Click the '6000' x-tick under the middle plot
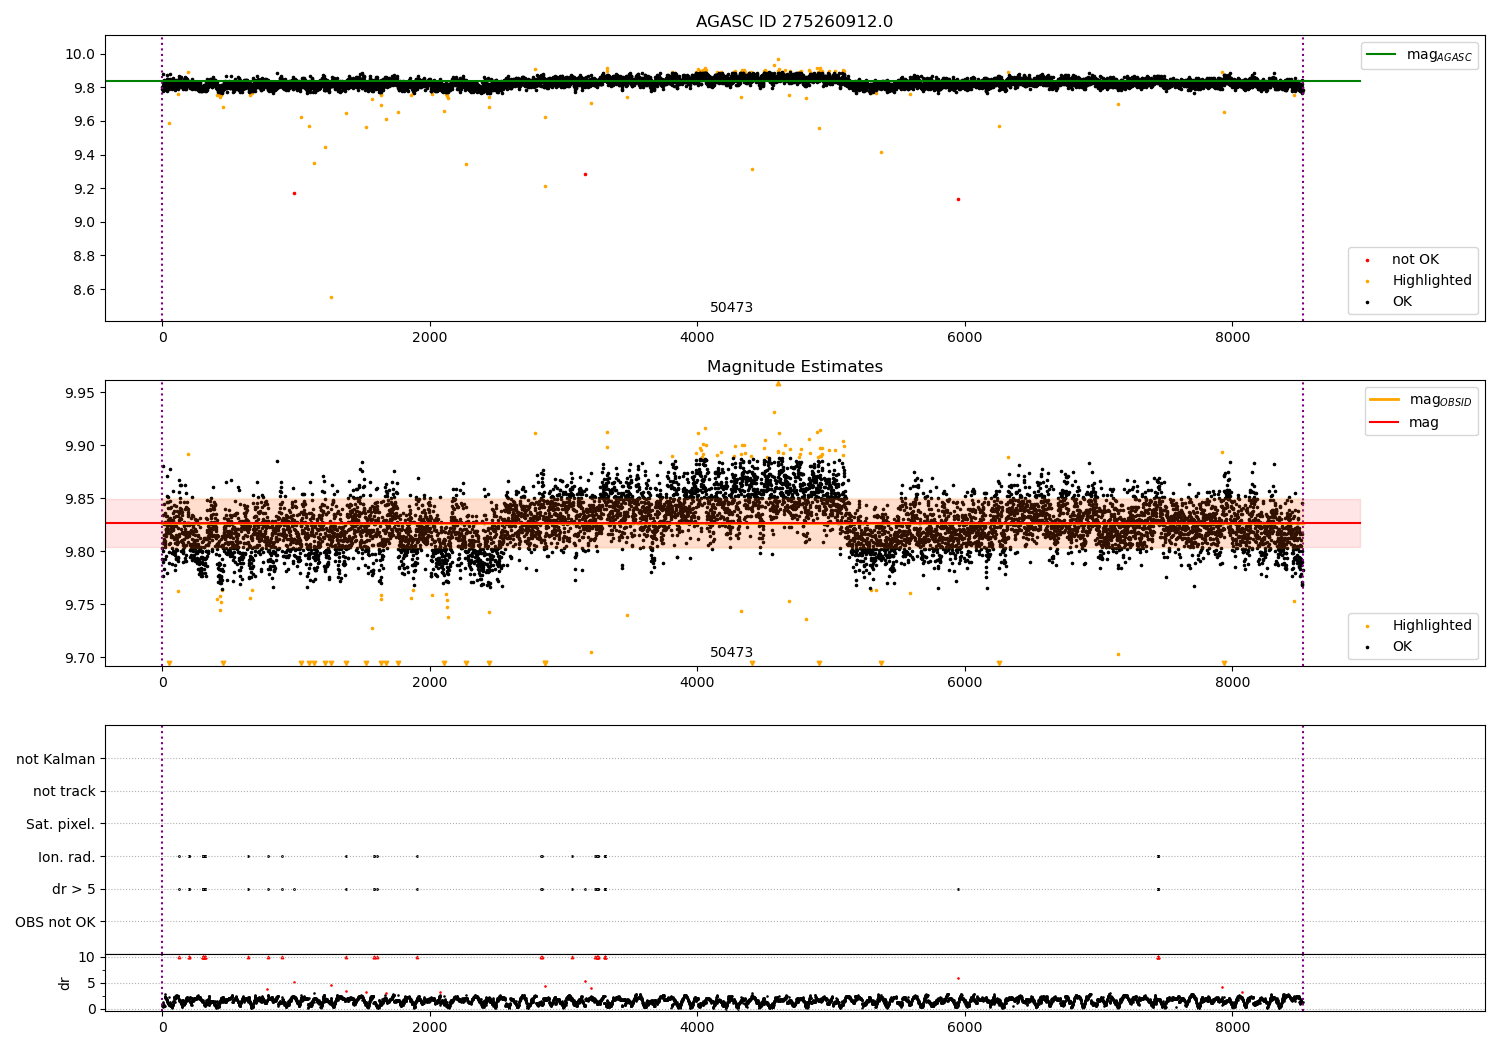 tap(965, 683)
